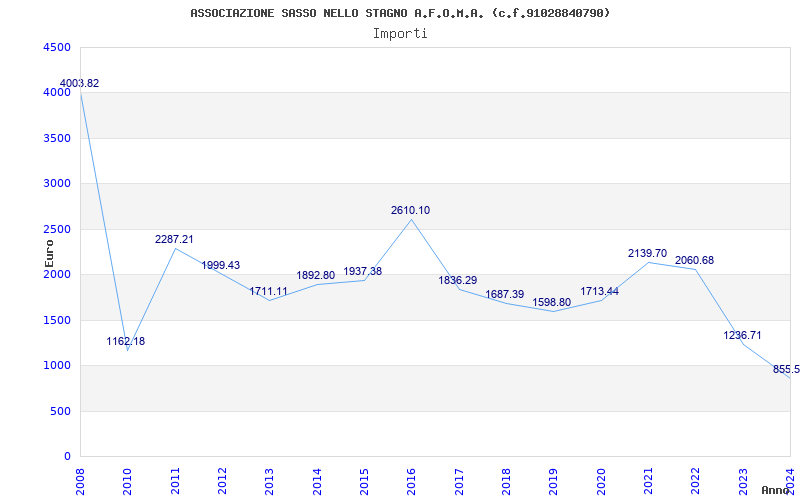This screenshot has height=500, width=800.
Task: Click x-axis year 2021
Action: click(648, 481)
